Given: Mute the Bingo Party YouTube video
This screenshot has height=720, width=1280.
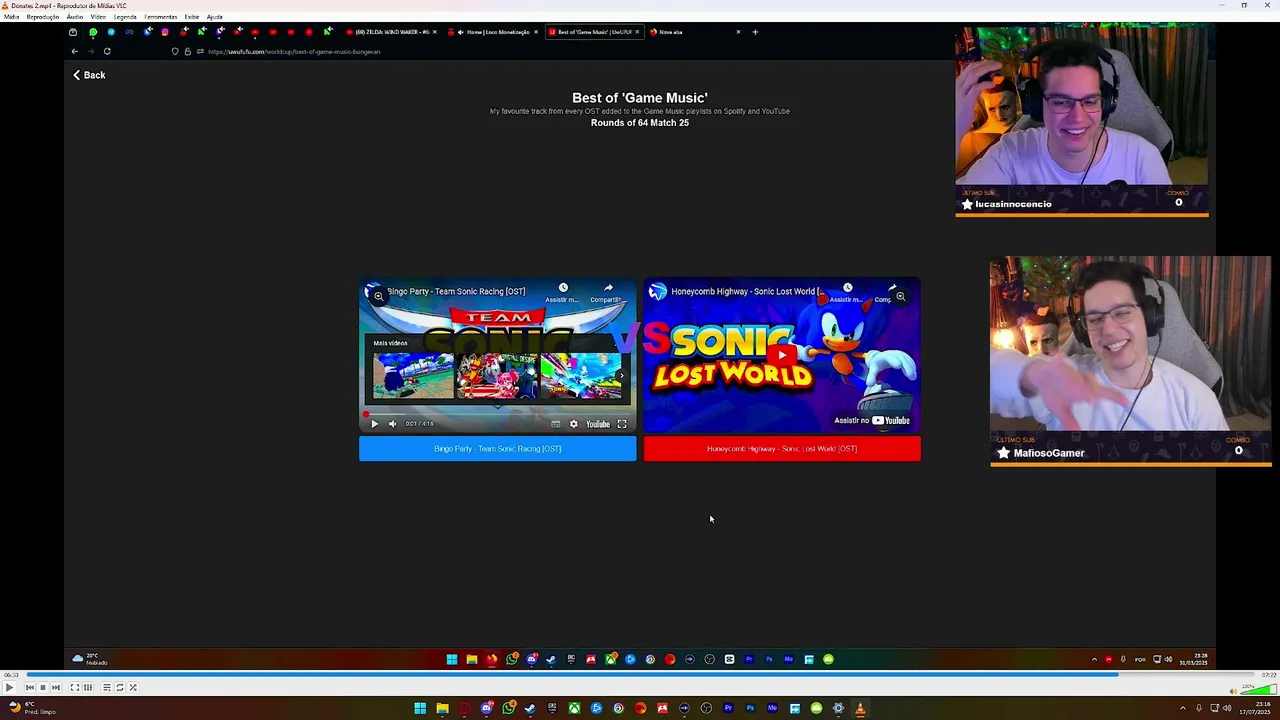Looking at the screenshot, I should (392, 424).
